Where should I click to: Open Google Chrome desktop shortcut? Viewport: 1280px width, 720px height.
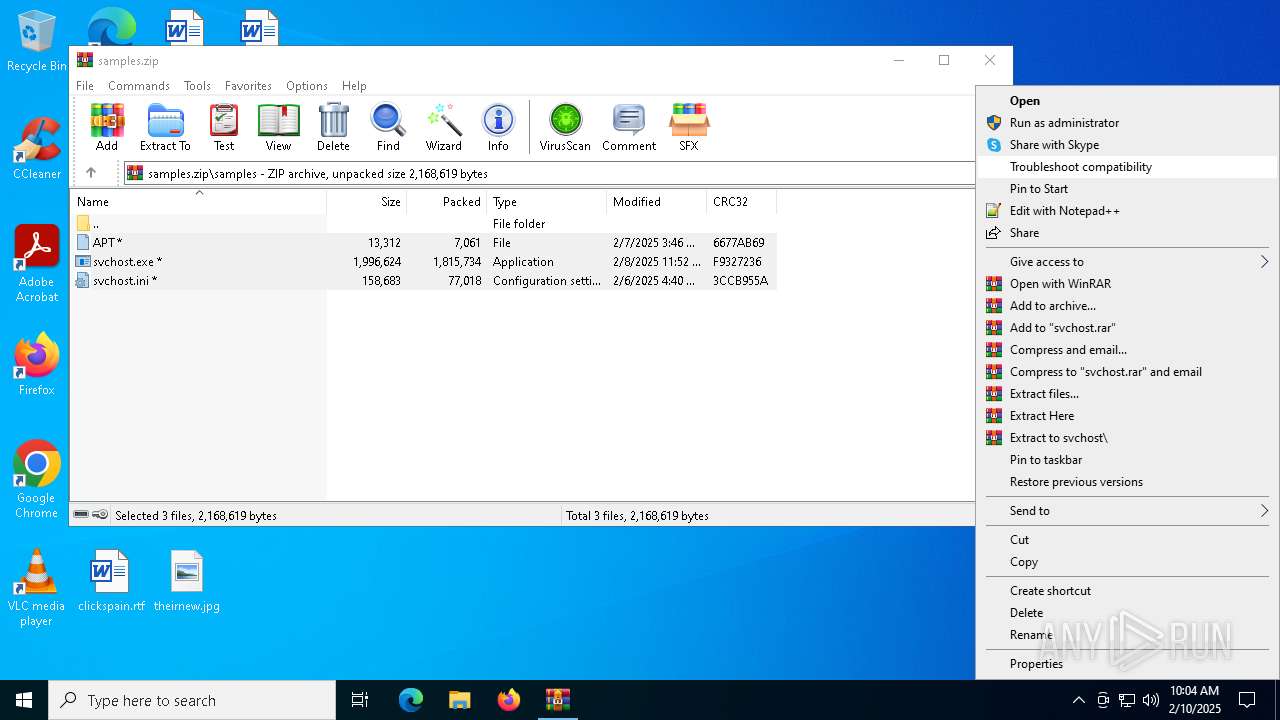tap(37, 480)
